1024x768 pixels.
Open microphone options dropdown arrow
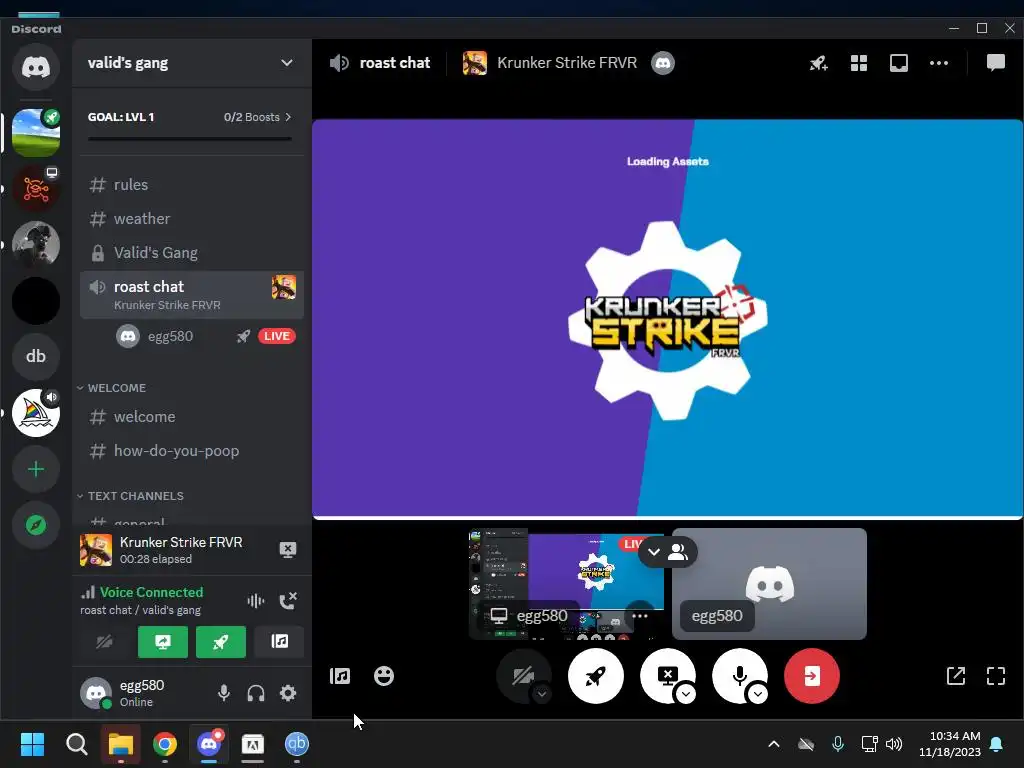pyautogui.click(x=758, y=694)
